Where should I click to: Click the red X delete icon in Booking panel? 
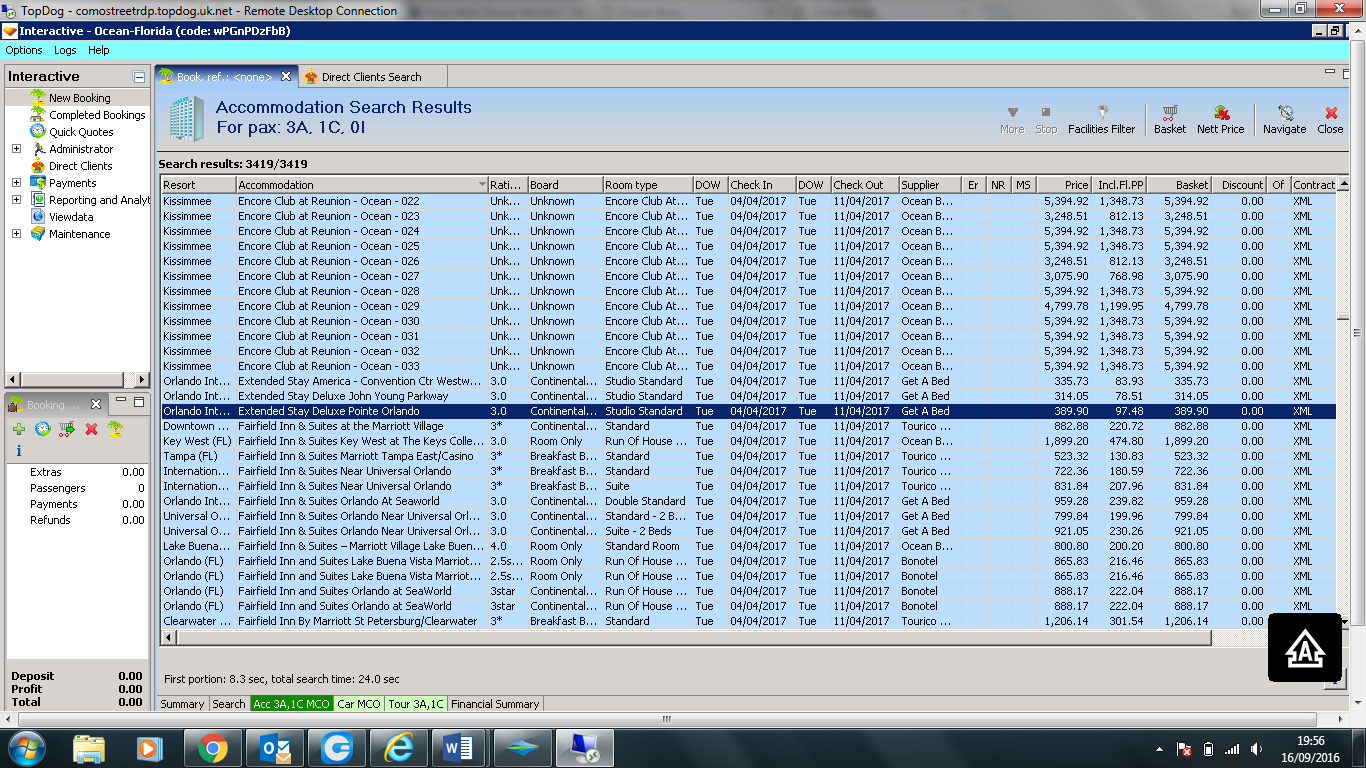pos(91,429)
